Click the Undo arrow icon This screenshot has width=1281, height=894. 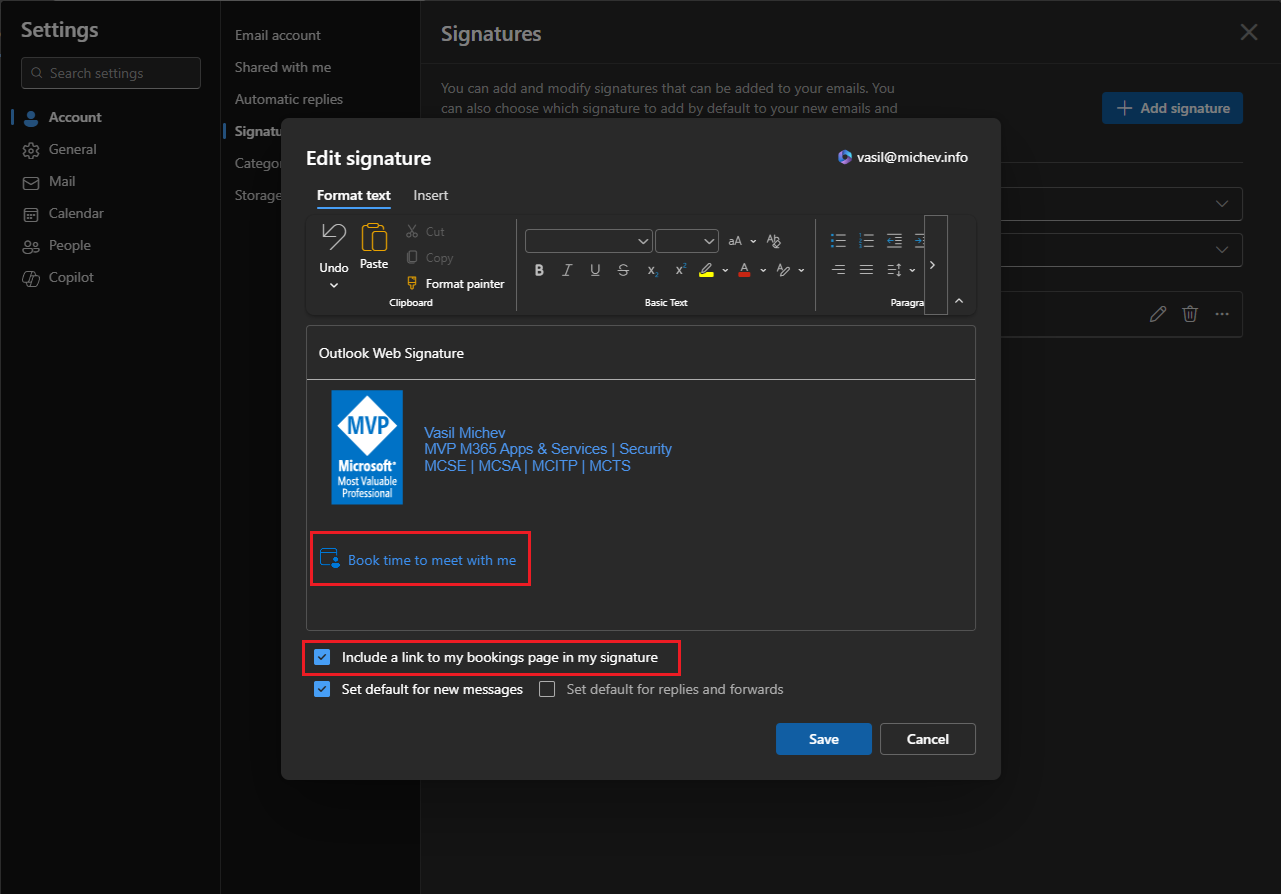pyautogui.click(x=333, y=238)
